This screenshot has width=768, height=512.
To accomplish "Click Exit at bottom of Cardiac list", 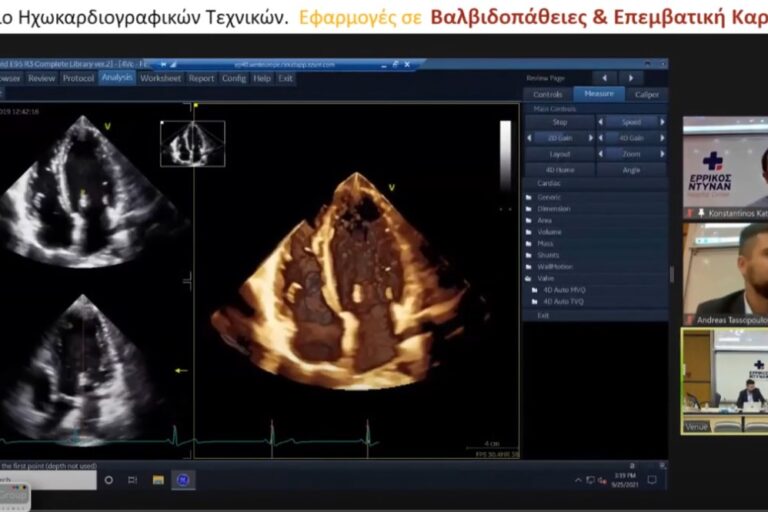I will [543, 316].
